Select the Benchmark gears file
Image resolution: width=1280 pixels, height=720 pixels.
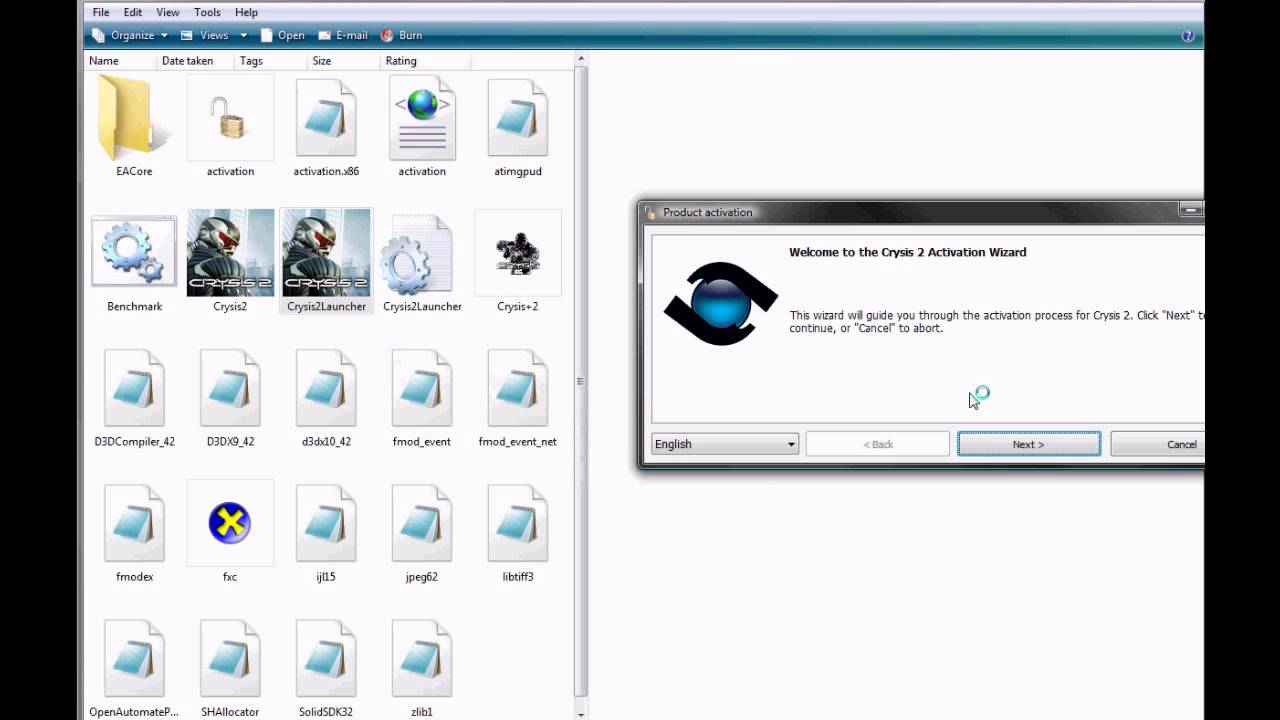point(134,261)
